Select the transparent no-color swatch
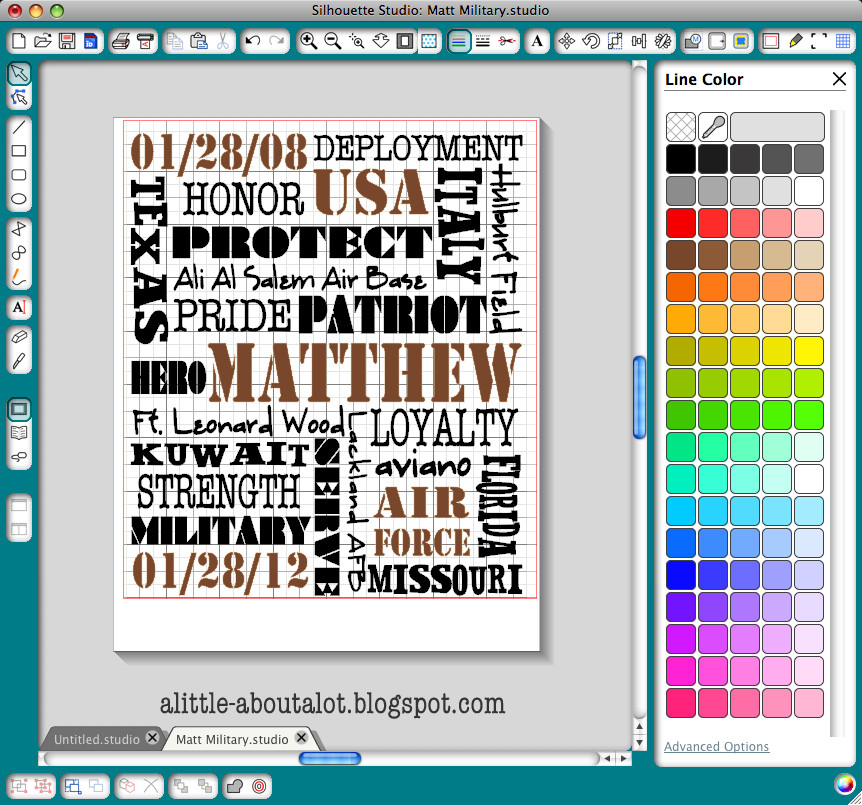862x805 pixels. [681, 127]
